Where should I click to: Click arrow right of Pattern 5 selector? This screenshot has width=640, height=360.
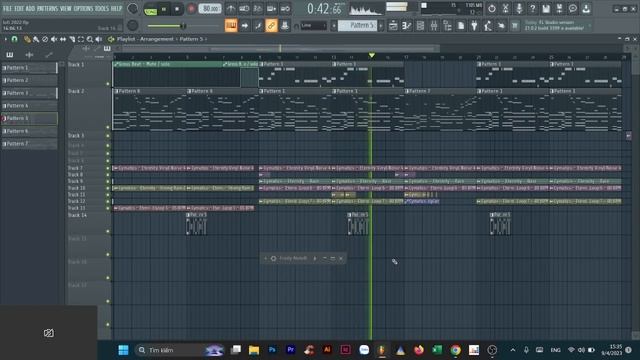(381, 26)
